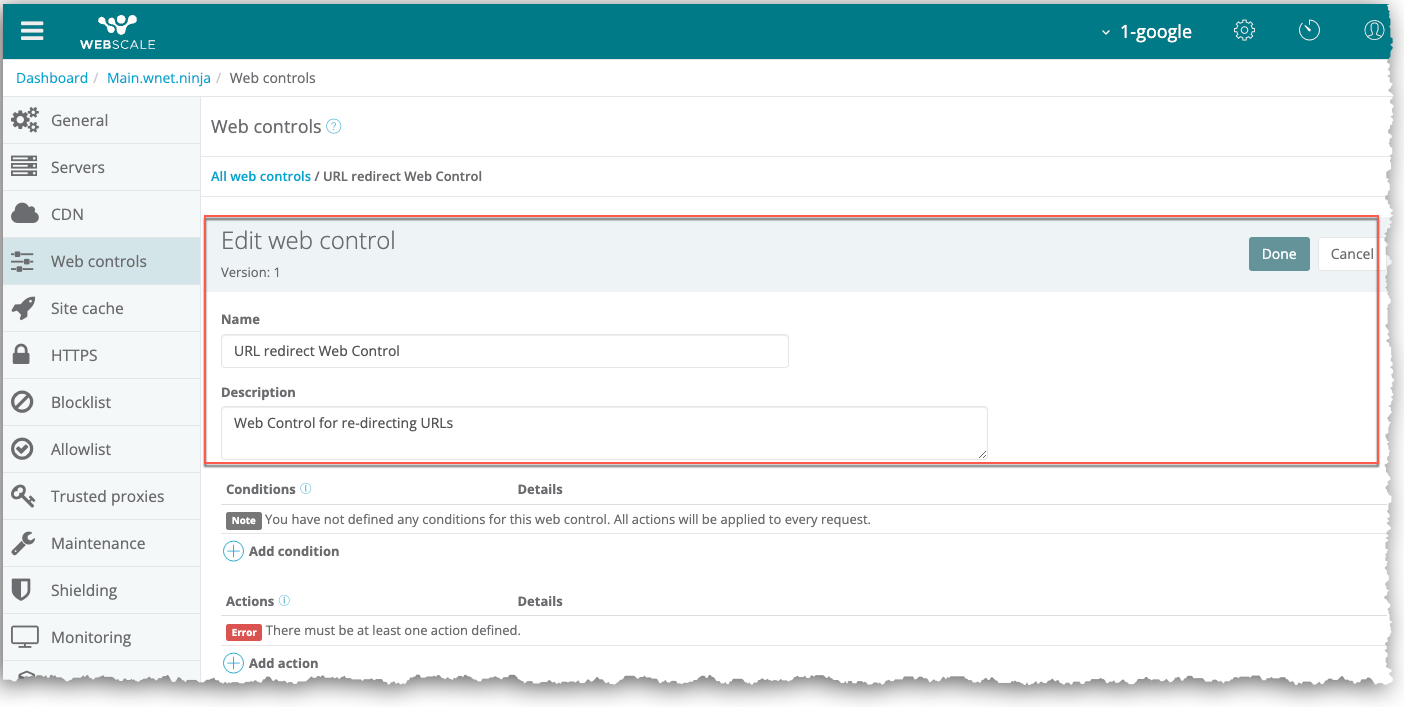Click the Conditions info icon
1404x707 pixels.
pos(306,489)
